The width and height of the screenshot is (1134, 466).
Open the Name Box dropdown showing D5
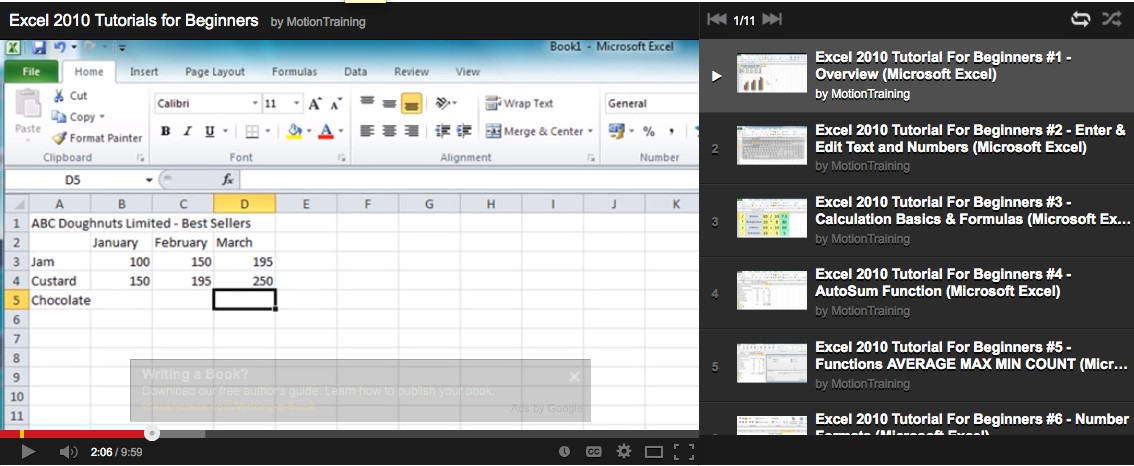point(149,179)
